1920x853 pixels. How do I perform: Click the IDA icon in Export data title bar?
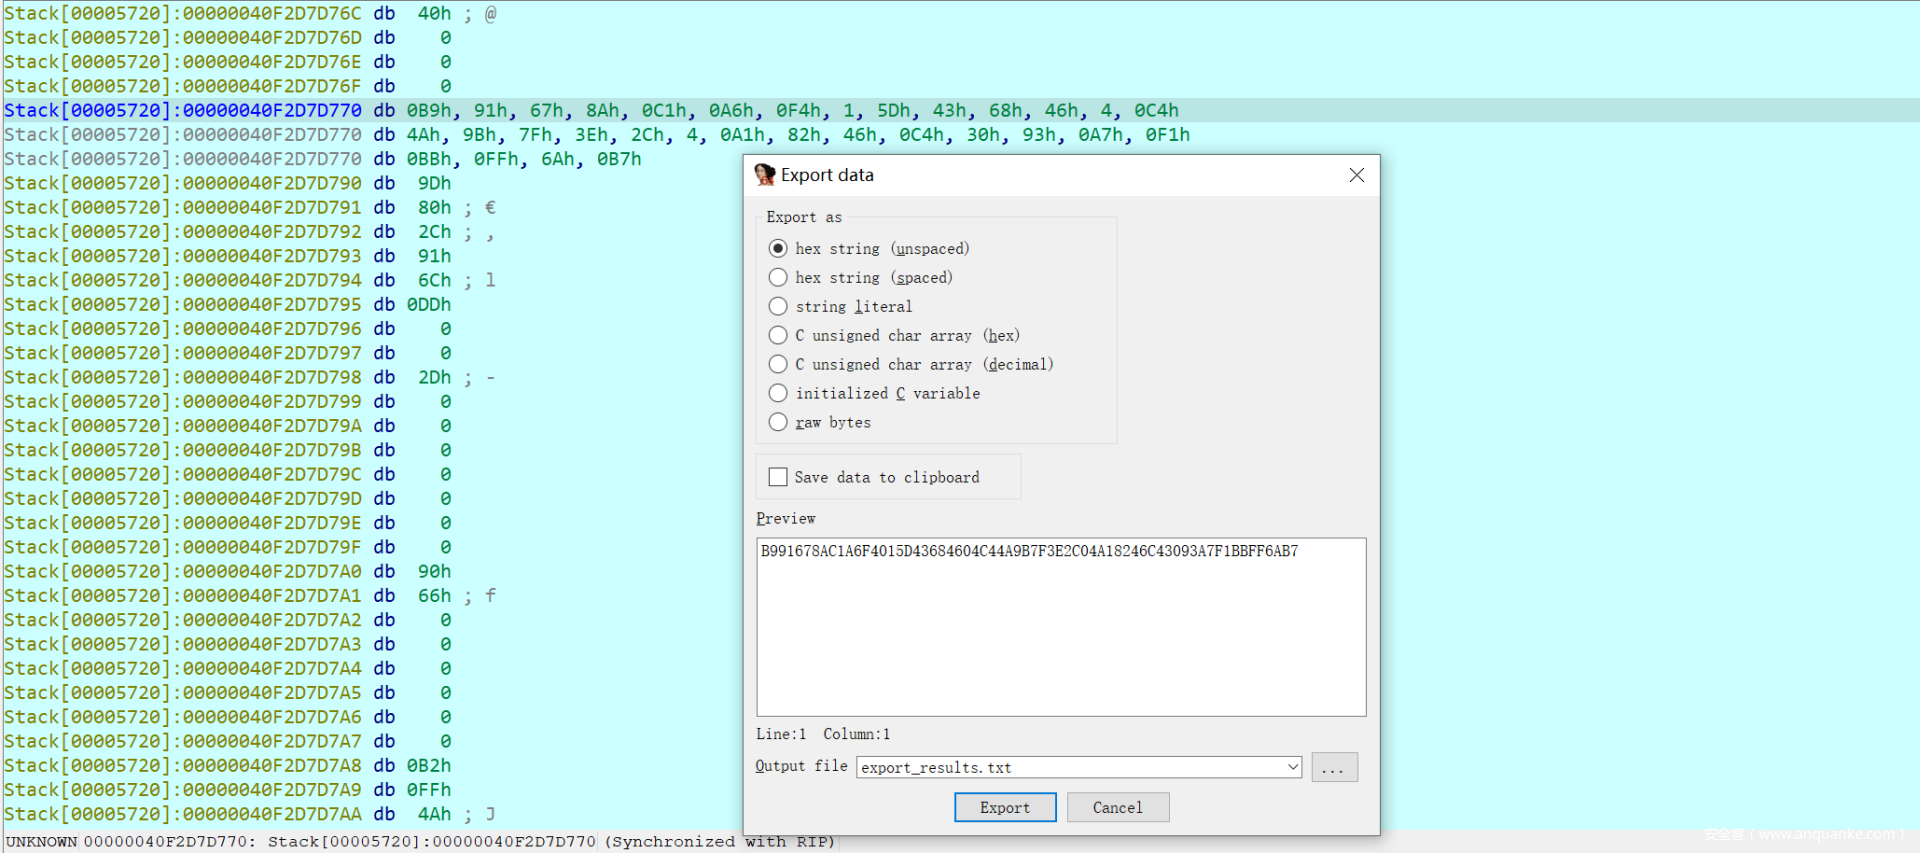(765, 175)
